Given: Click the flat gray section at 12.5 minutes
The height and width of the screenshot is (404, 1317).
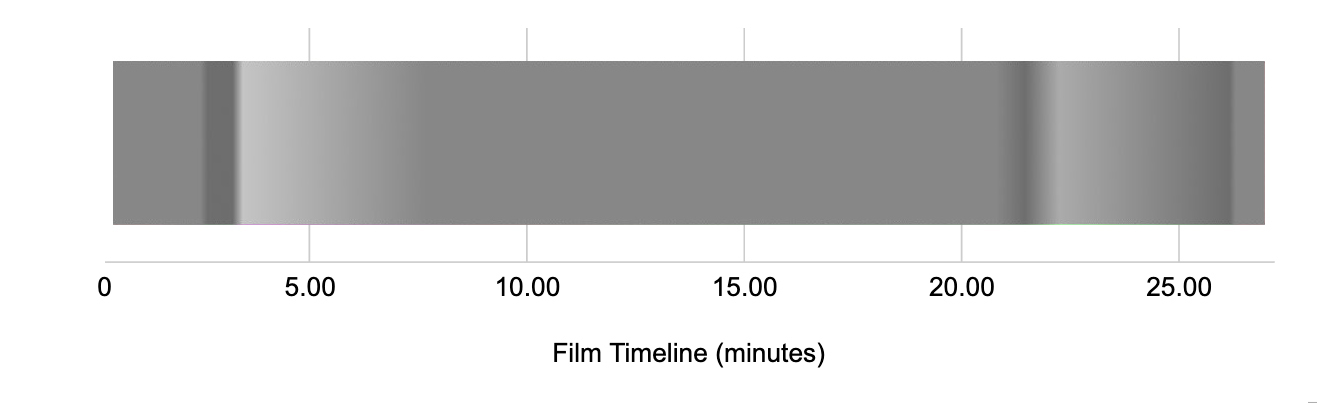Looking at the screenshot, I should coord(635,143).
